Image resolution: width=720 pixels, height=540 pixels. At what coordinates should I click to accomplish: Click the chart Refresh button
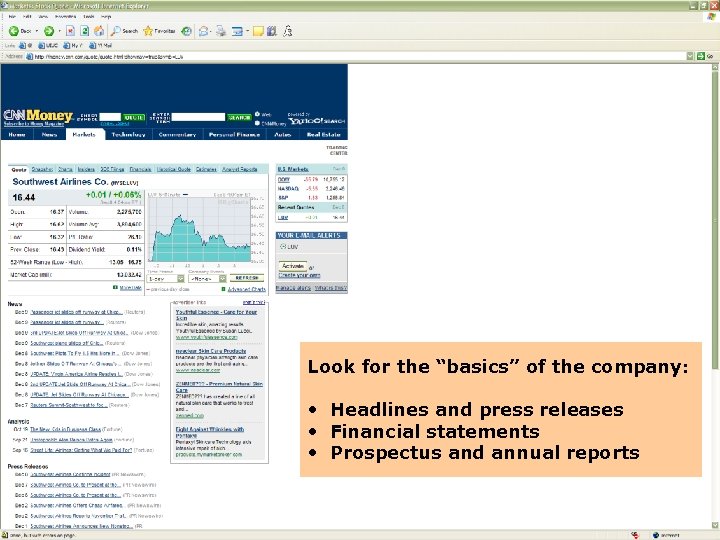point(247,278)
